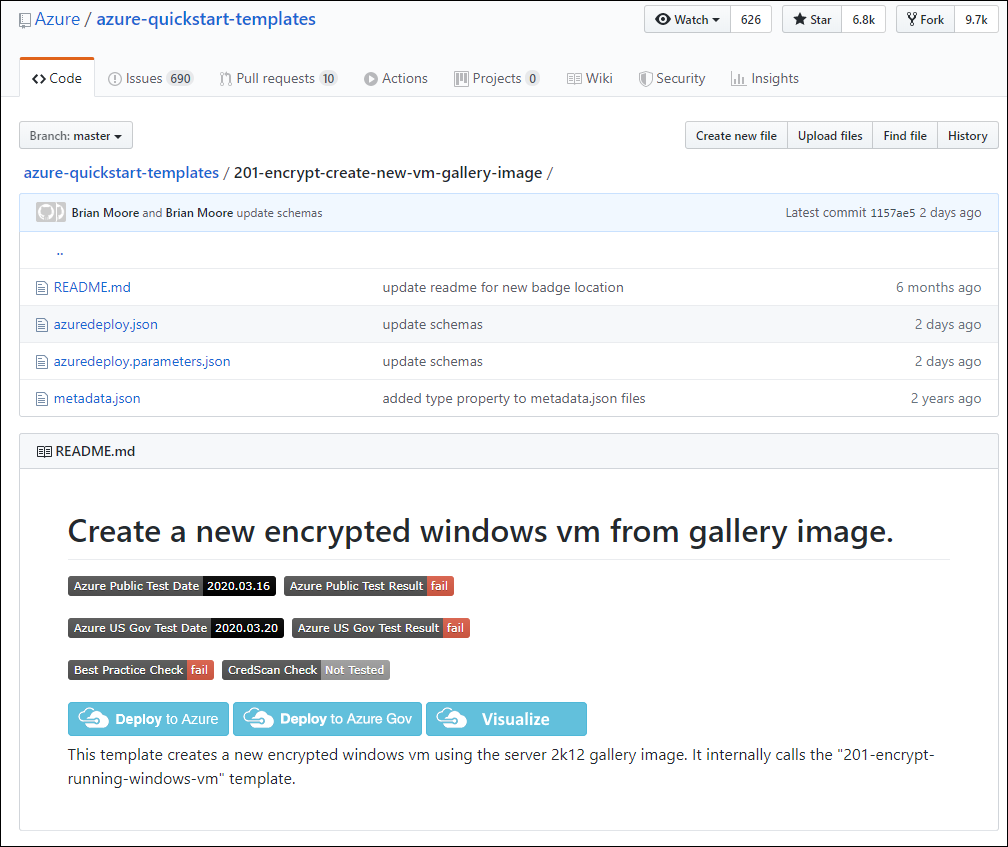Click the Pull requests branch icon
Image resolution: width=1008 pixels, height=847 pixels.
click(x=226, y=79)
